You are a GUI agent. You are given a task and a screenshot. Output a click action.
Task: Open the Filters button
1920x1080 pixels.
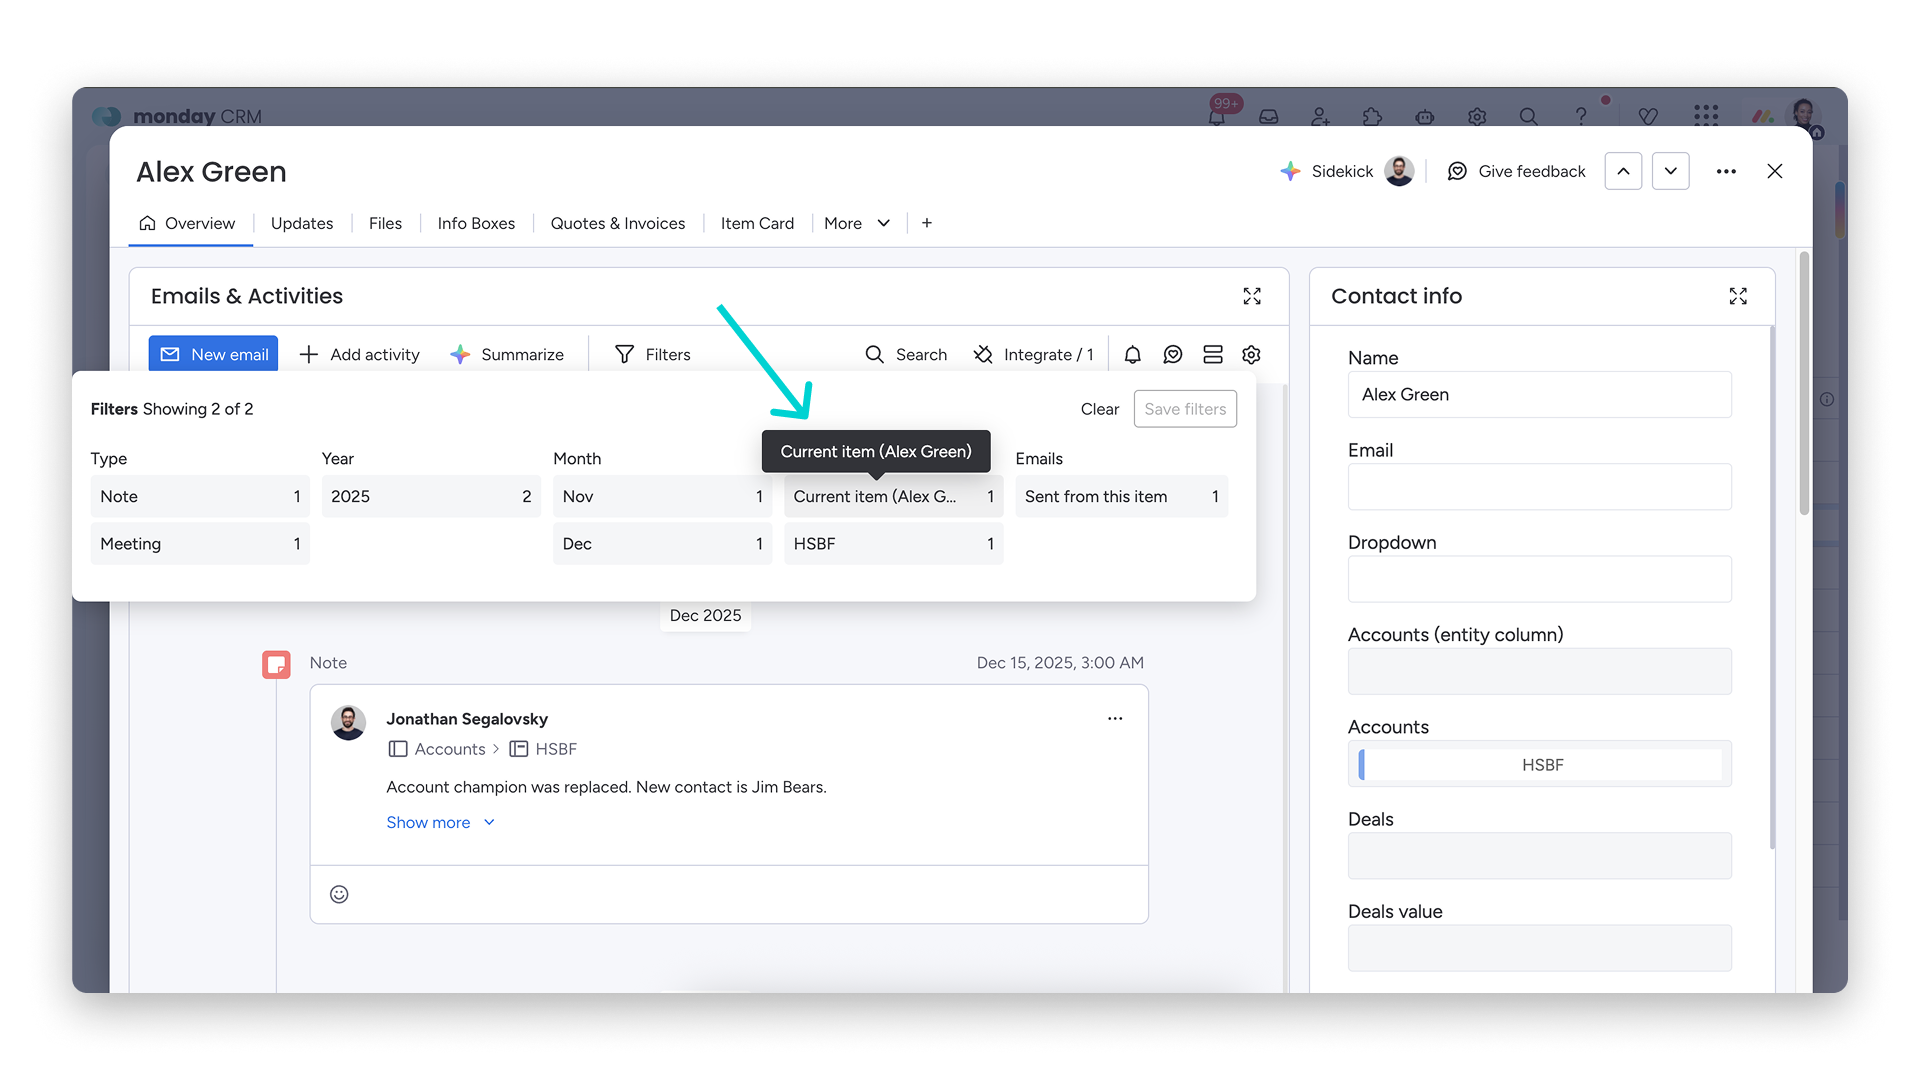(652, 354)
